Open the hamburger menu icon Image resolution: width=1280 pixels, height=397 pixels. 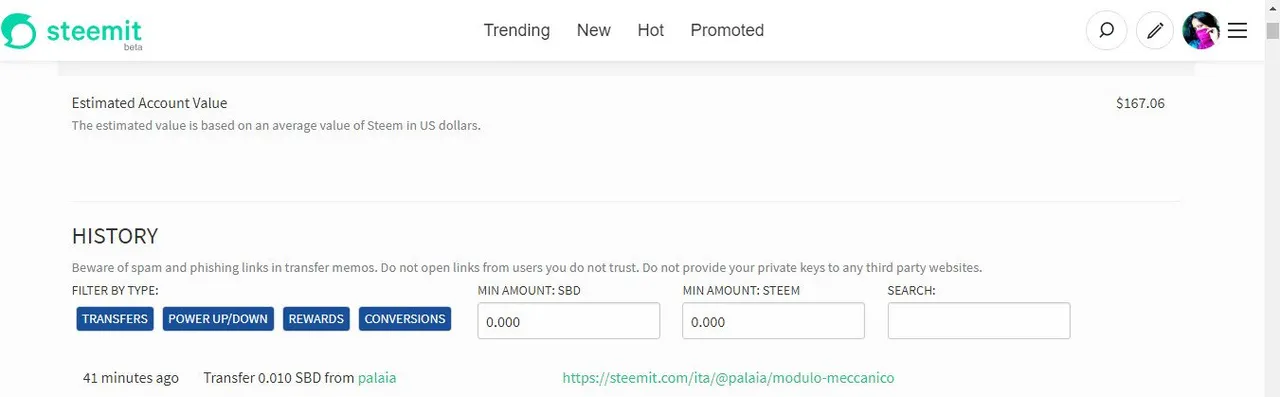[1237, 31]
